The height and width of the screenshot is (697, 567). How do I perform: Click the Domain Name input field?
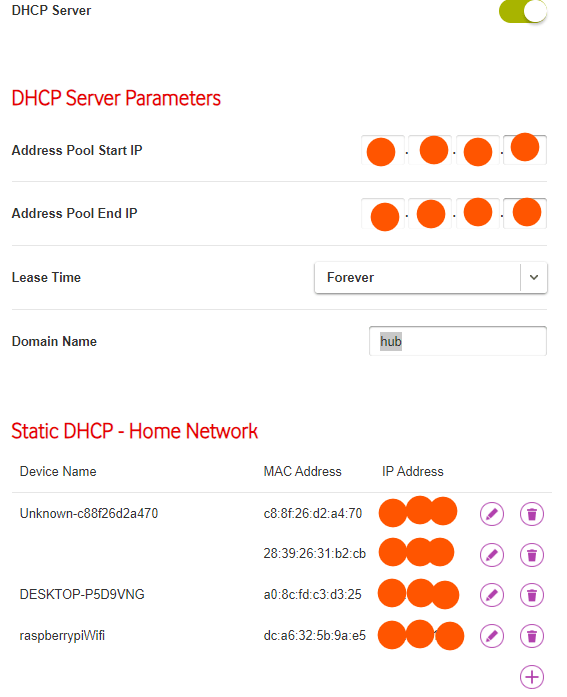point(458,341)
